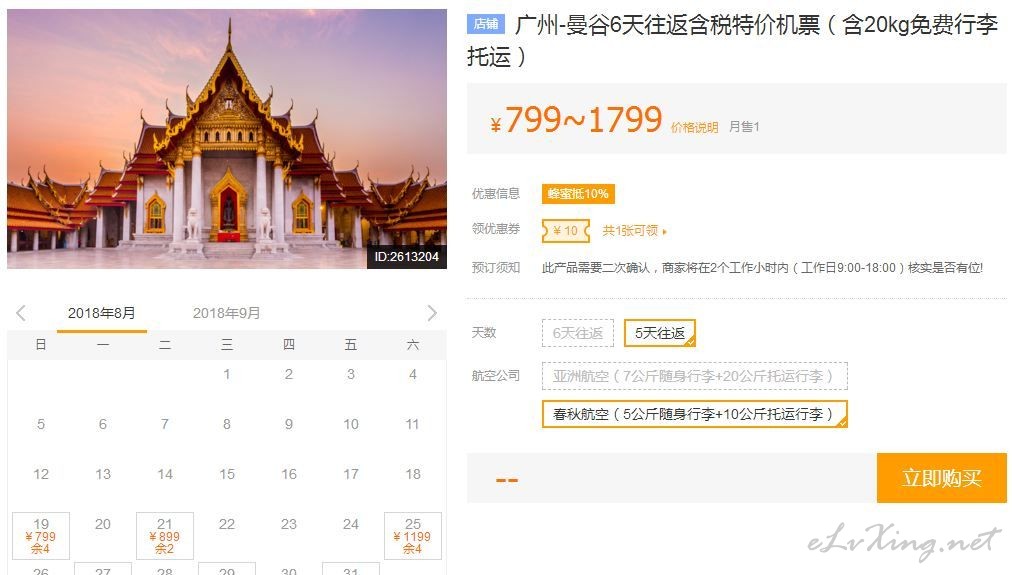Click the 预订须知 booking notice text
The image size is (1012, 575).
496,268
